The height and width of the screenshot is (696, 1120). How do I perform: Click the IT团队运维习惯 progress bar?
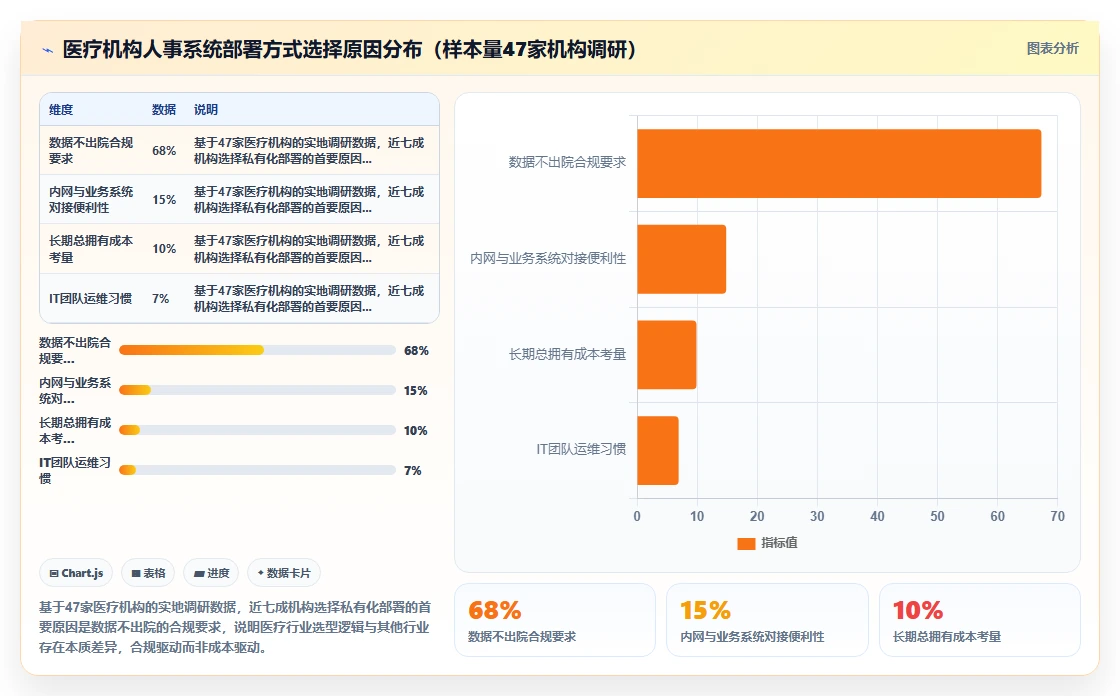click(257, 470)
